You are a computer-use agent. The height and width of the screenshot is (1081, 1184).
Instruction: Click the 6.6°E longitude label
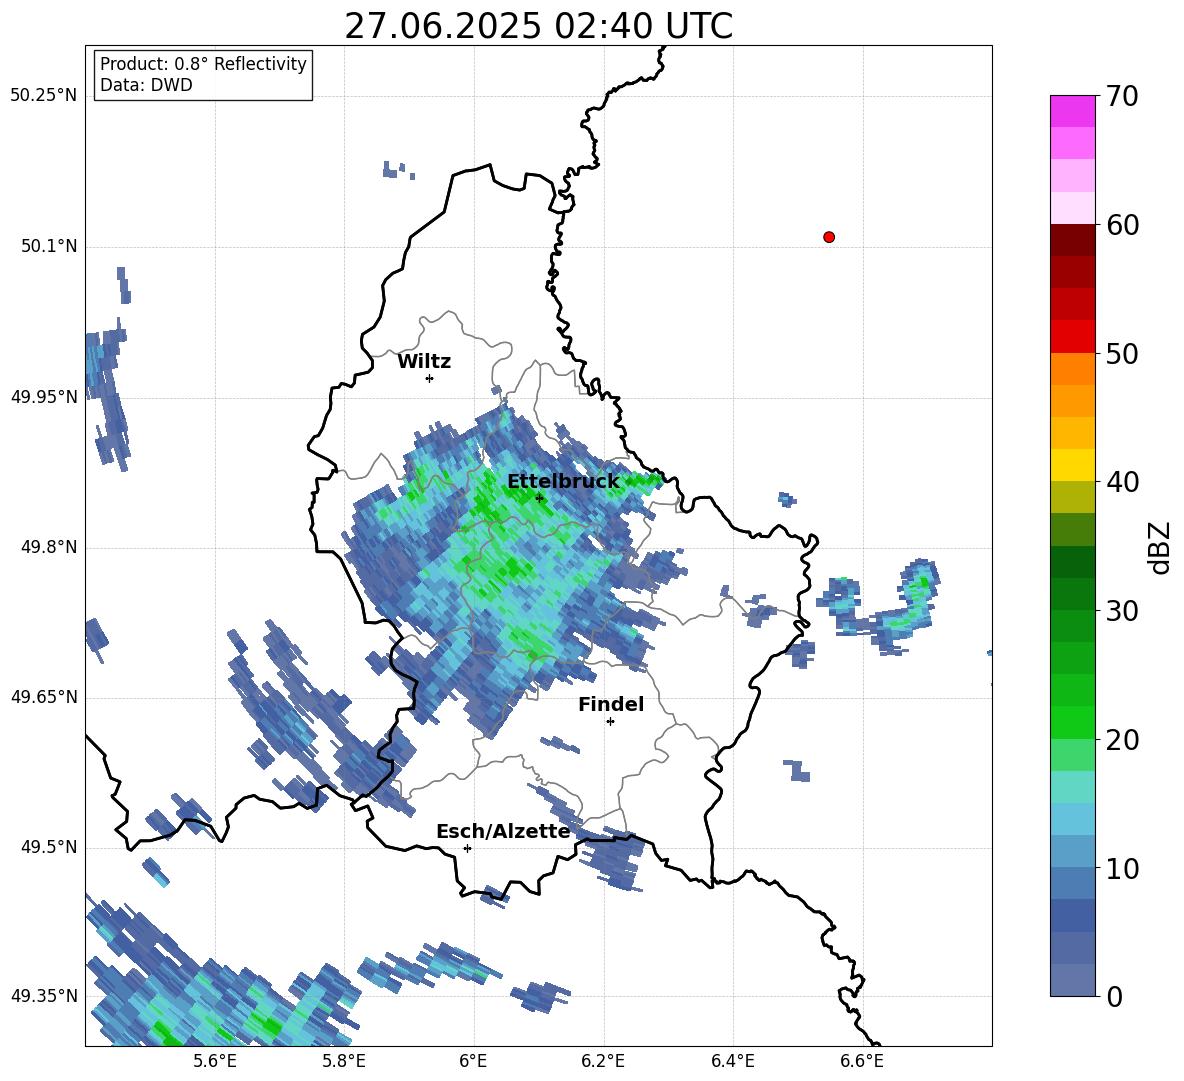click(862, 1061)
